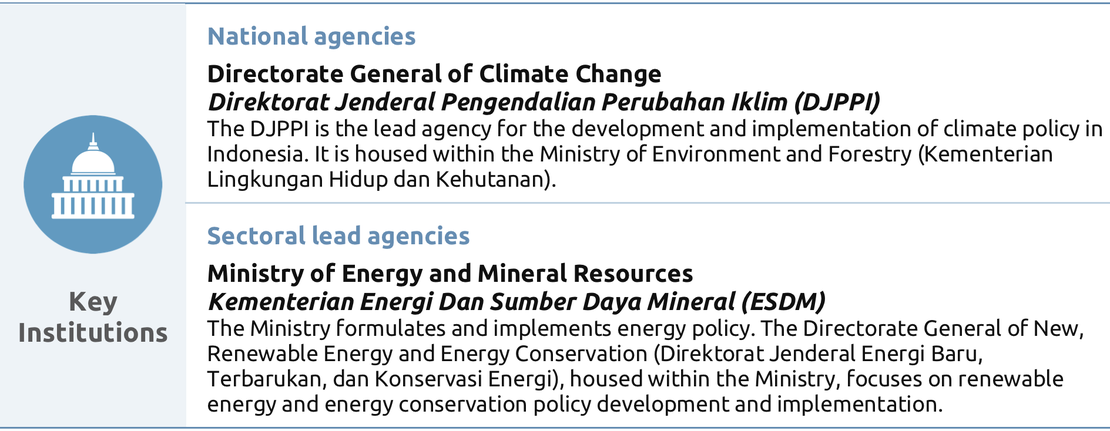Viewport: 1110px width, 431px height.
Task: Click Ministry of Energy and Mineral Resources title
Action: [450, 273]
